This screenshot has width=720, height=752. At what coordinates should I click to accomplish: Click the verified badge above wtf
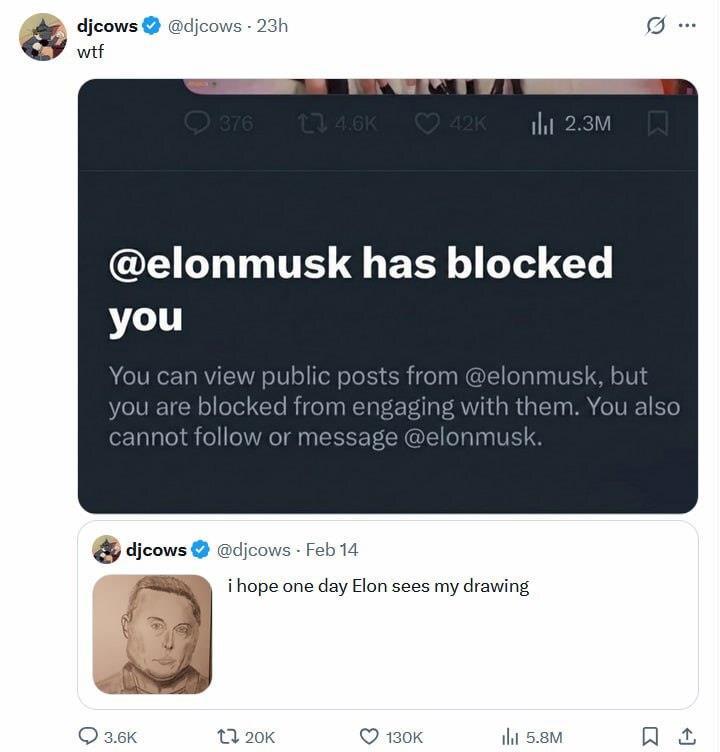152,27
